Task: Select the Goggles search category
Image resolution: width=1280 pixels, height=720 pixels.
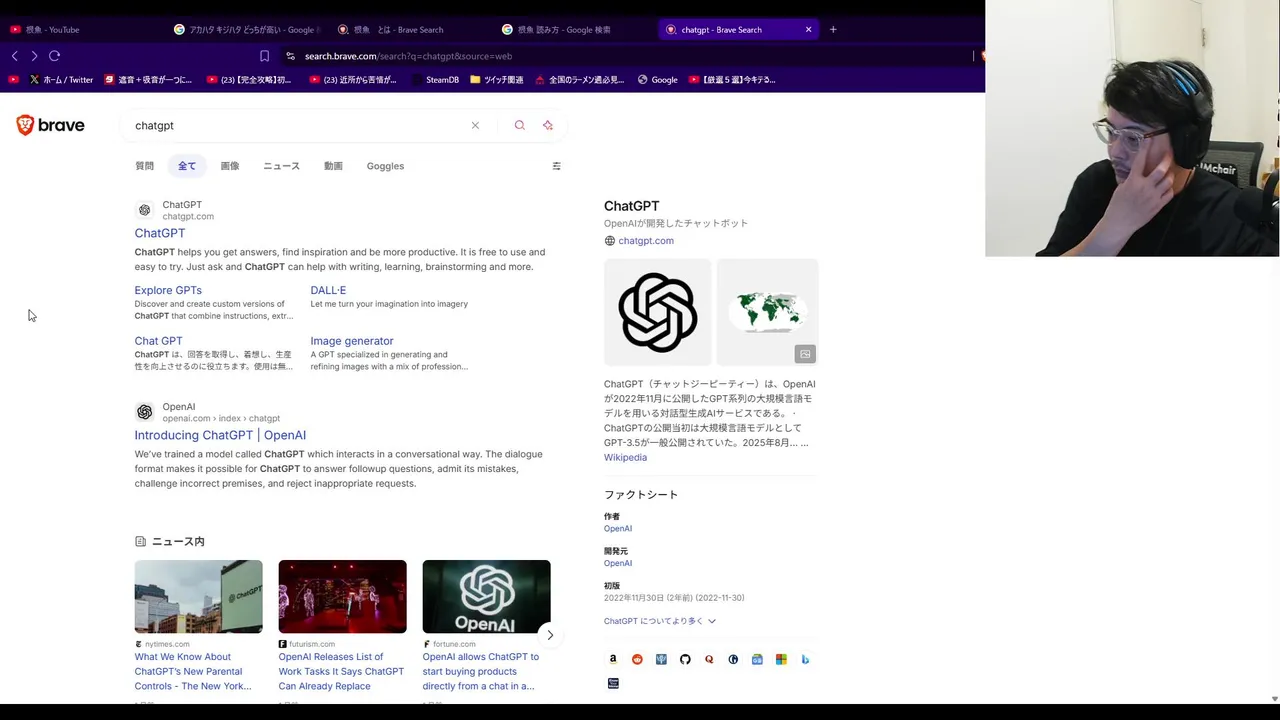Action: tap(385, 166)
